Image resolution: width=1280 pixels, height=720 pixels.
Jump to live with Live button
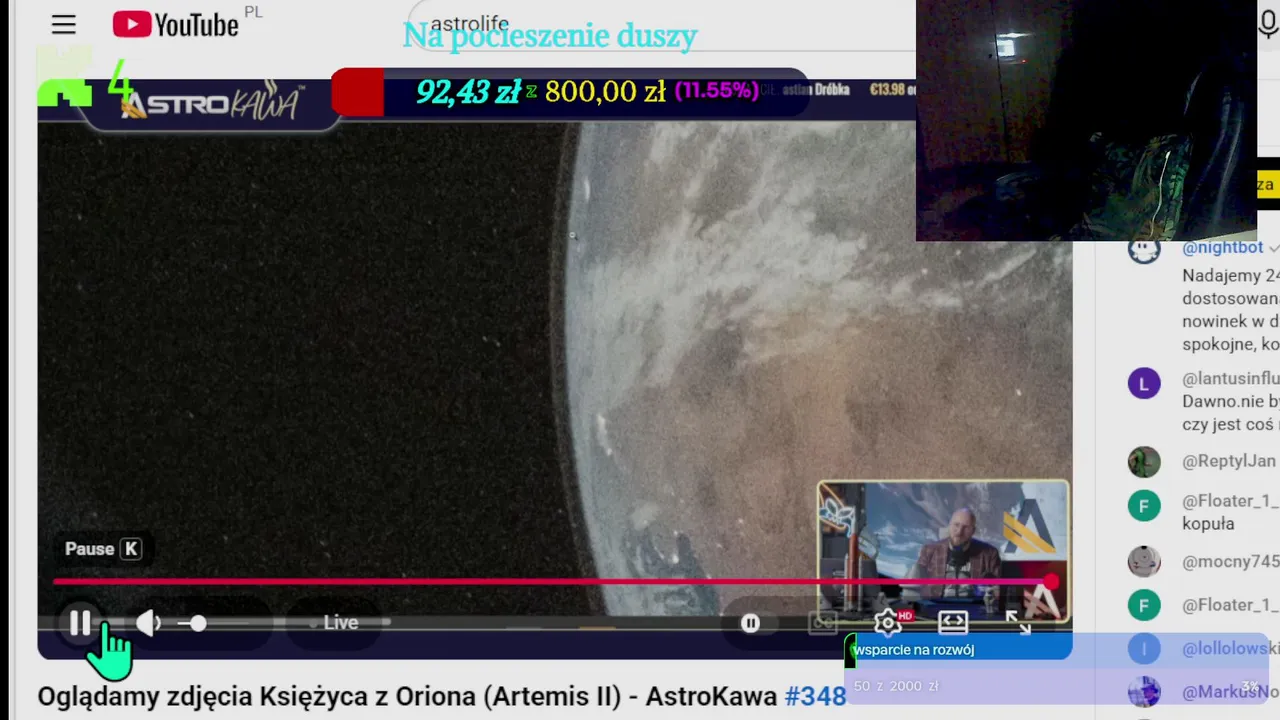click(340, 623)
